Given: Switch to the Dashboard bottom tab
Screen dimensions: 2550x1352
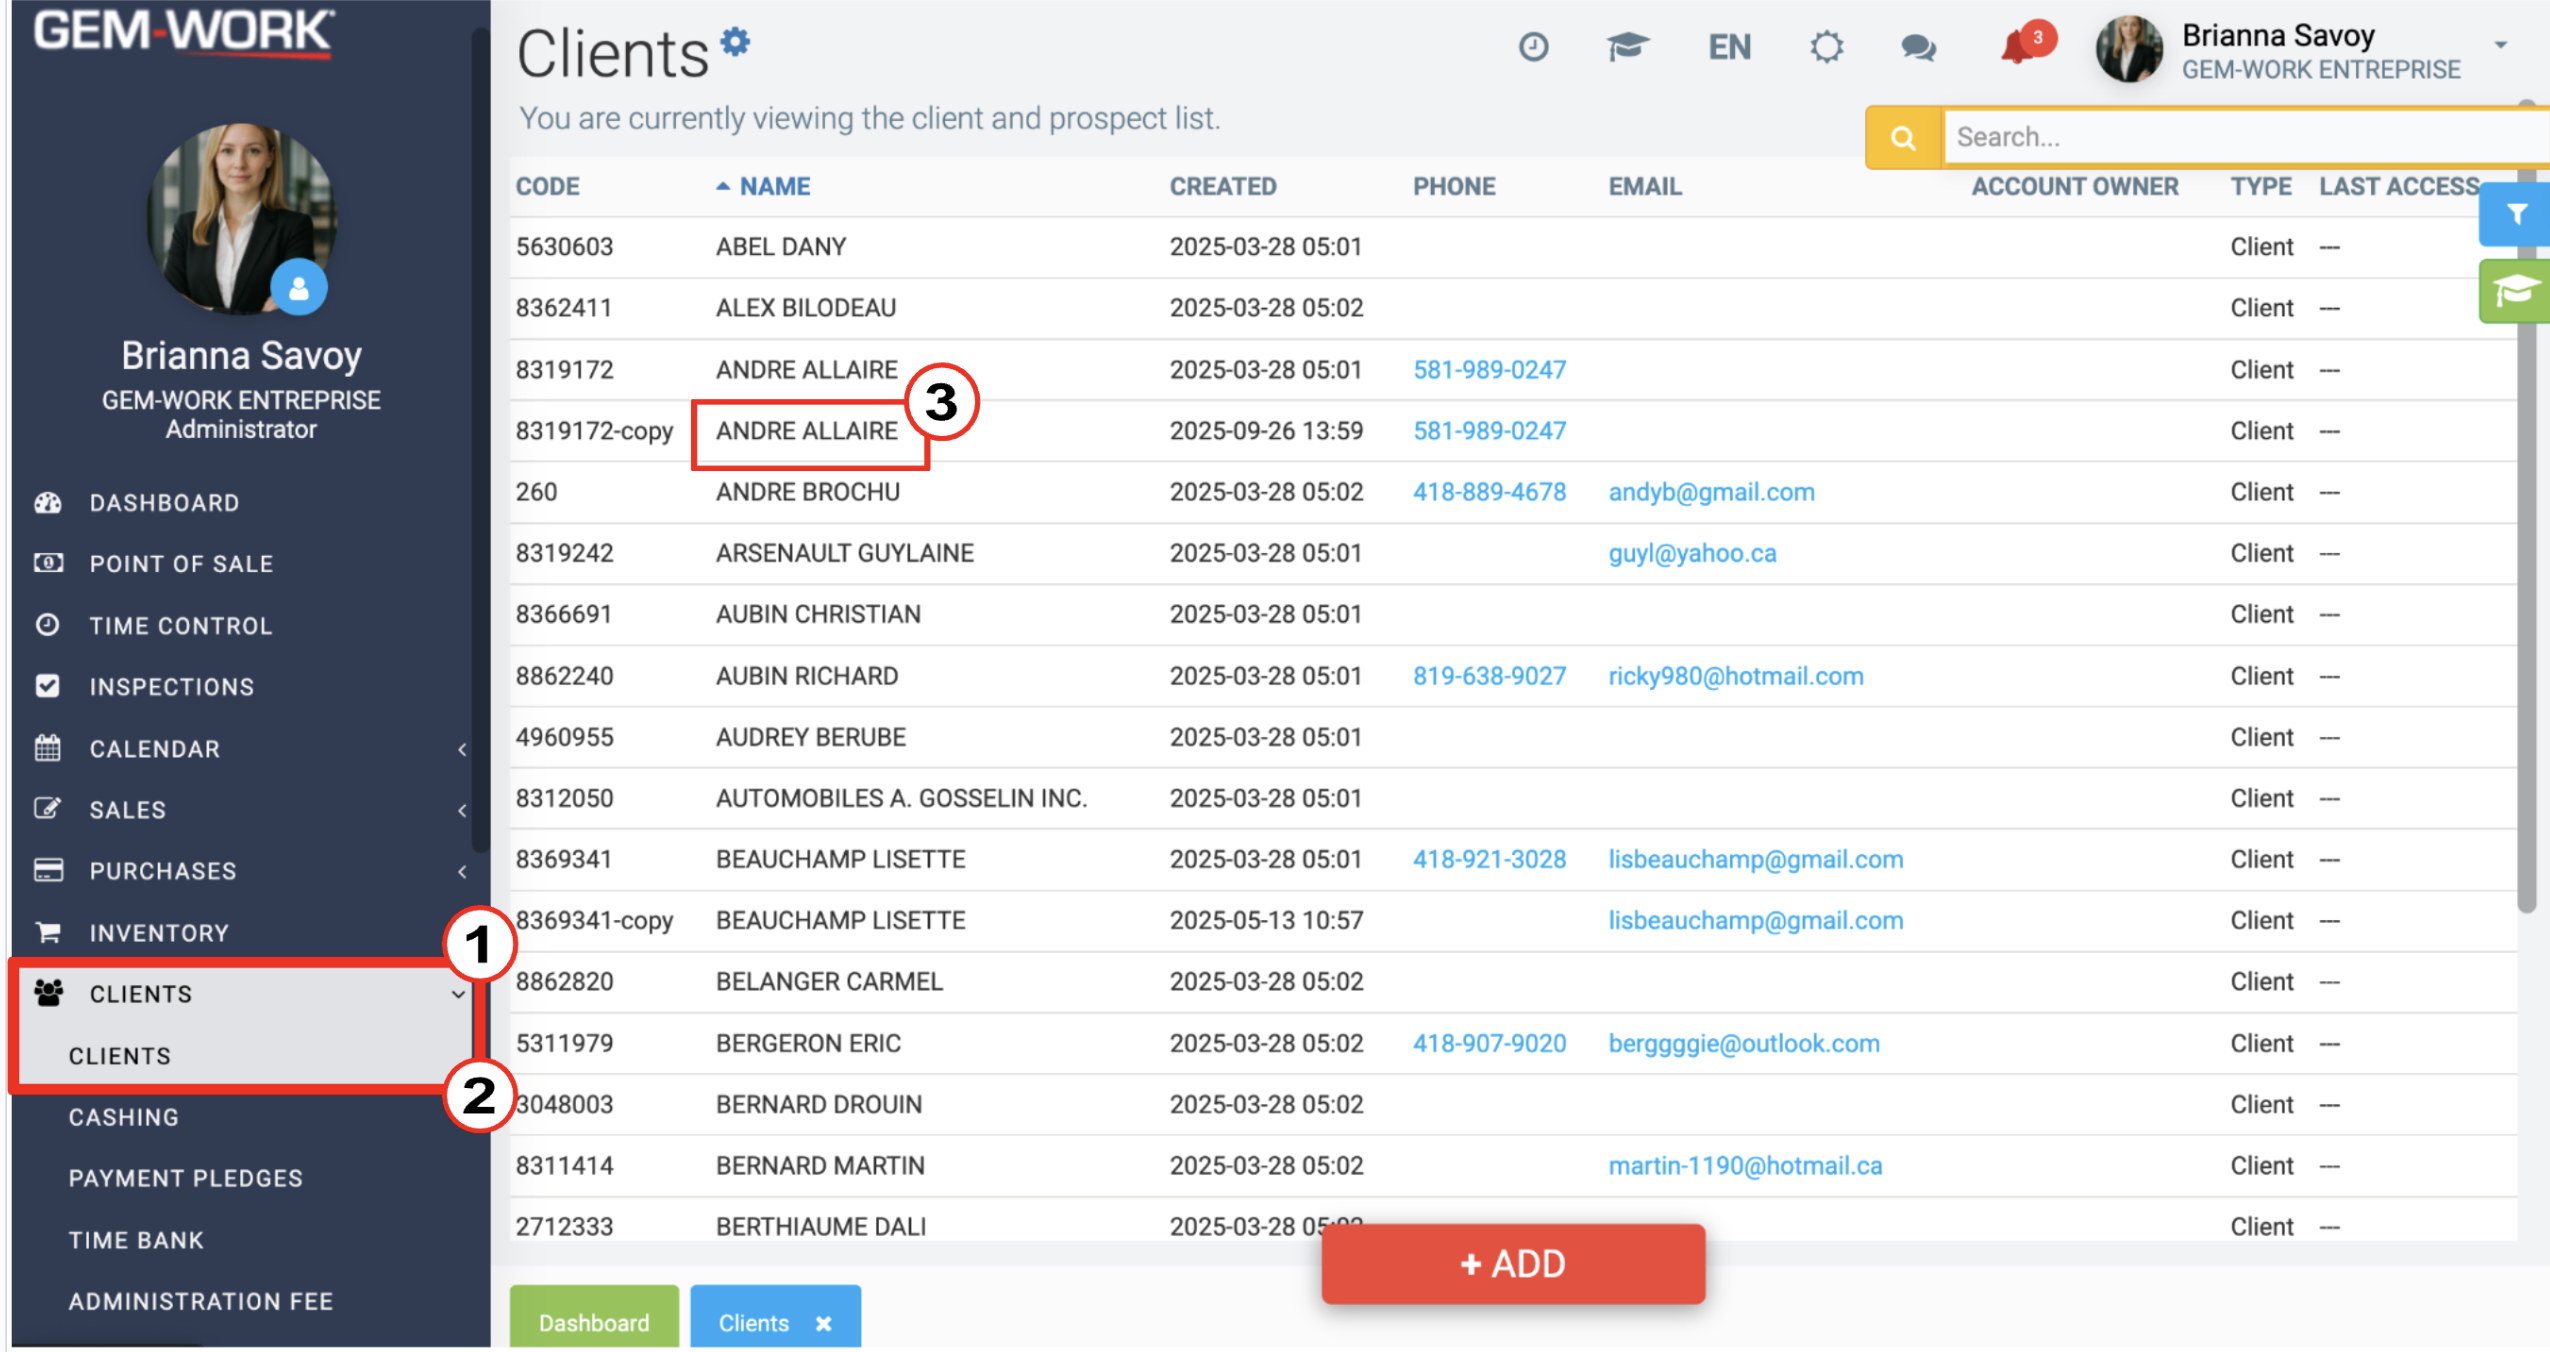Looking at the screenshot, I should (x=594, y=1320).
